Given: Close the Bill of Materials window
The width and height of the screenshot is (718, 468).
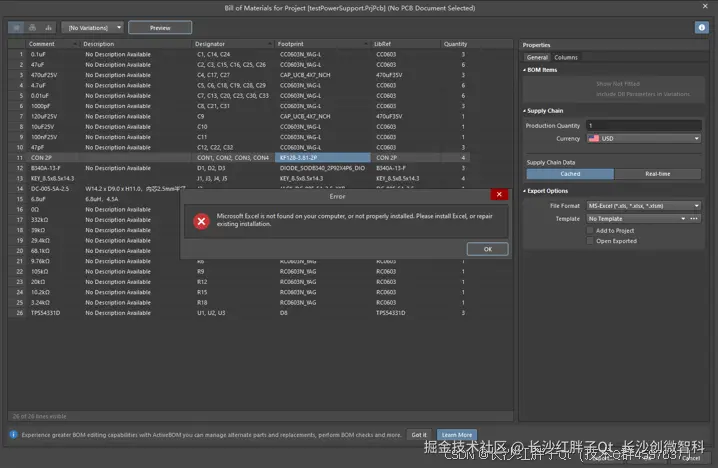Looking at the screenshot, I should (705, 6).
